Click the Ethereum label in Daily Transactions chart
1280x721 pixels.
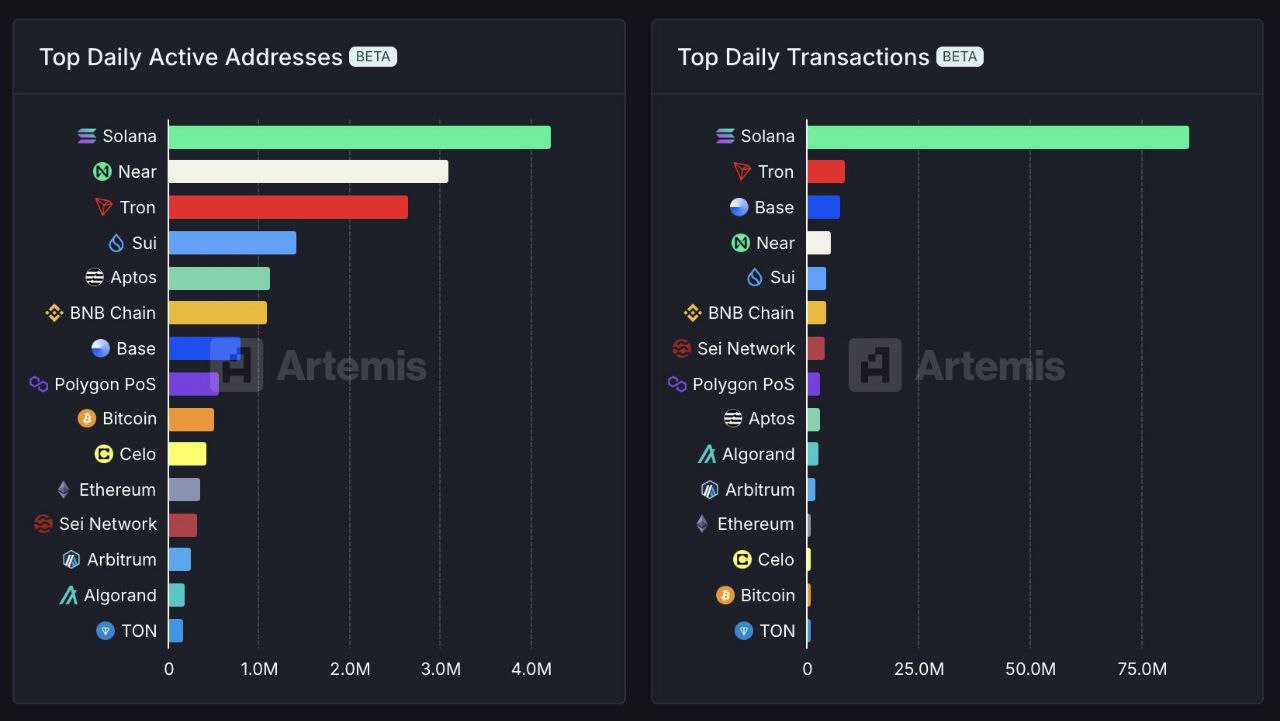click(755, 524)
